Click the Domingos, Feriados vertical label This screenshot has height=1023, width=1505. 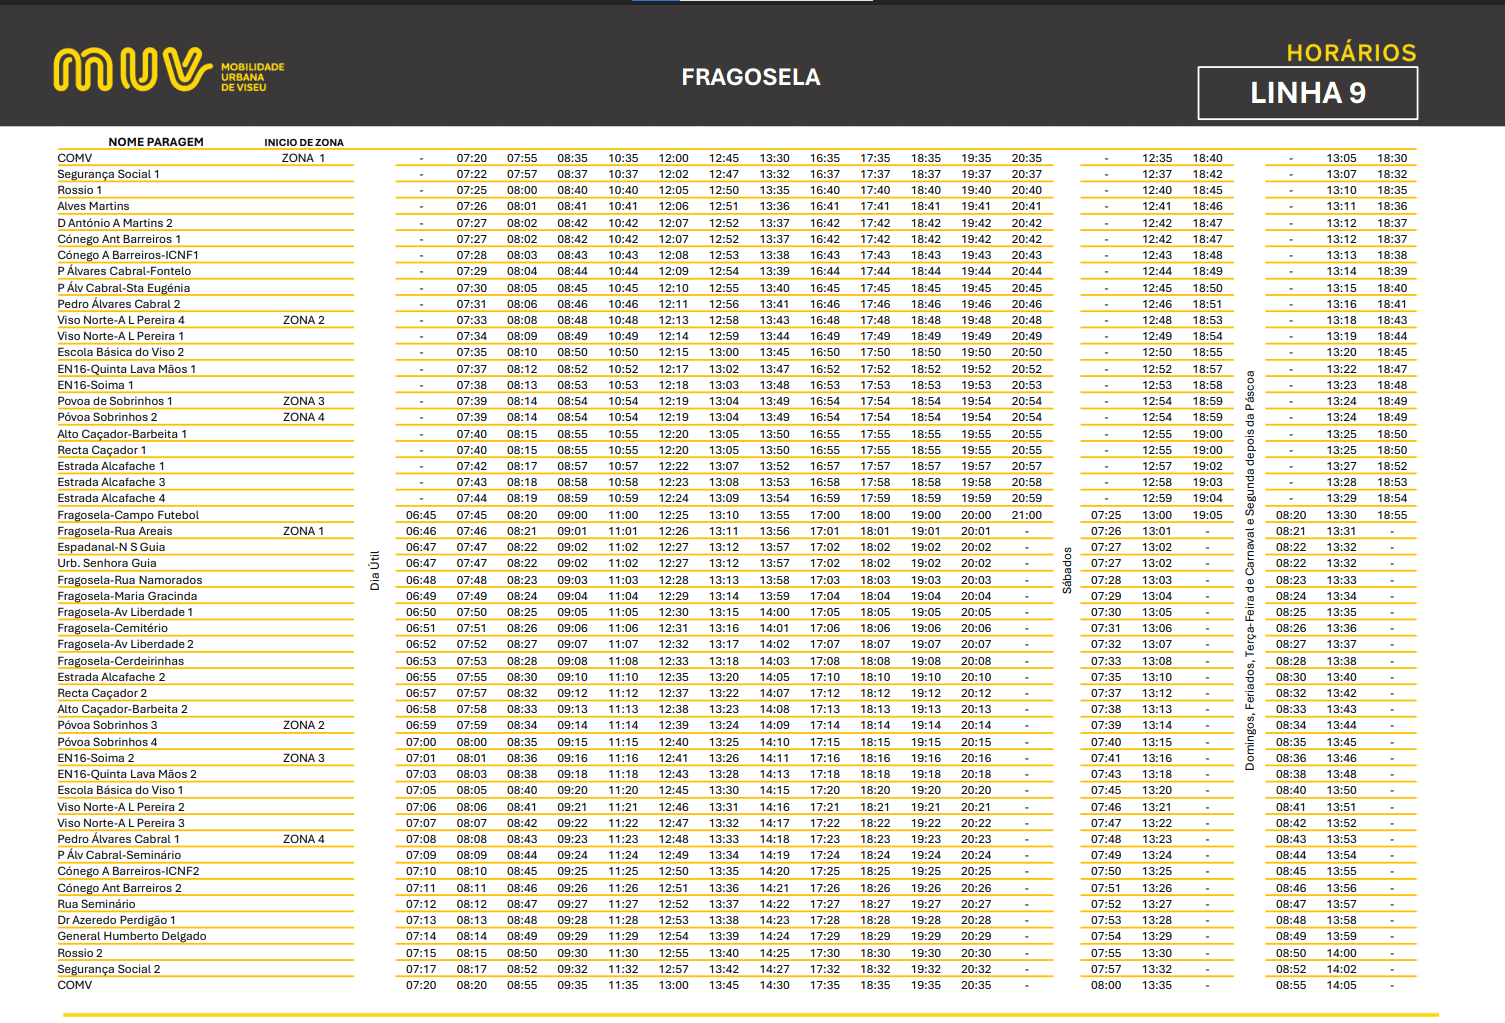click(x=1249, y=570)
